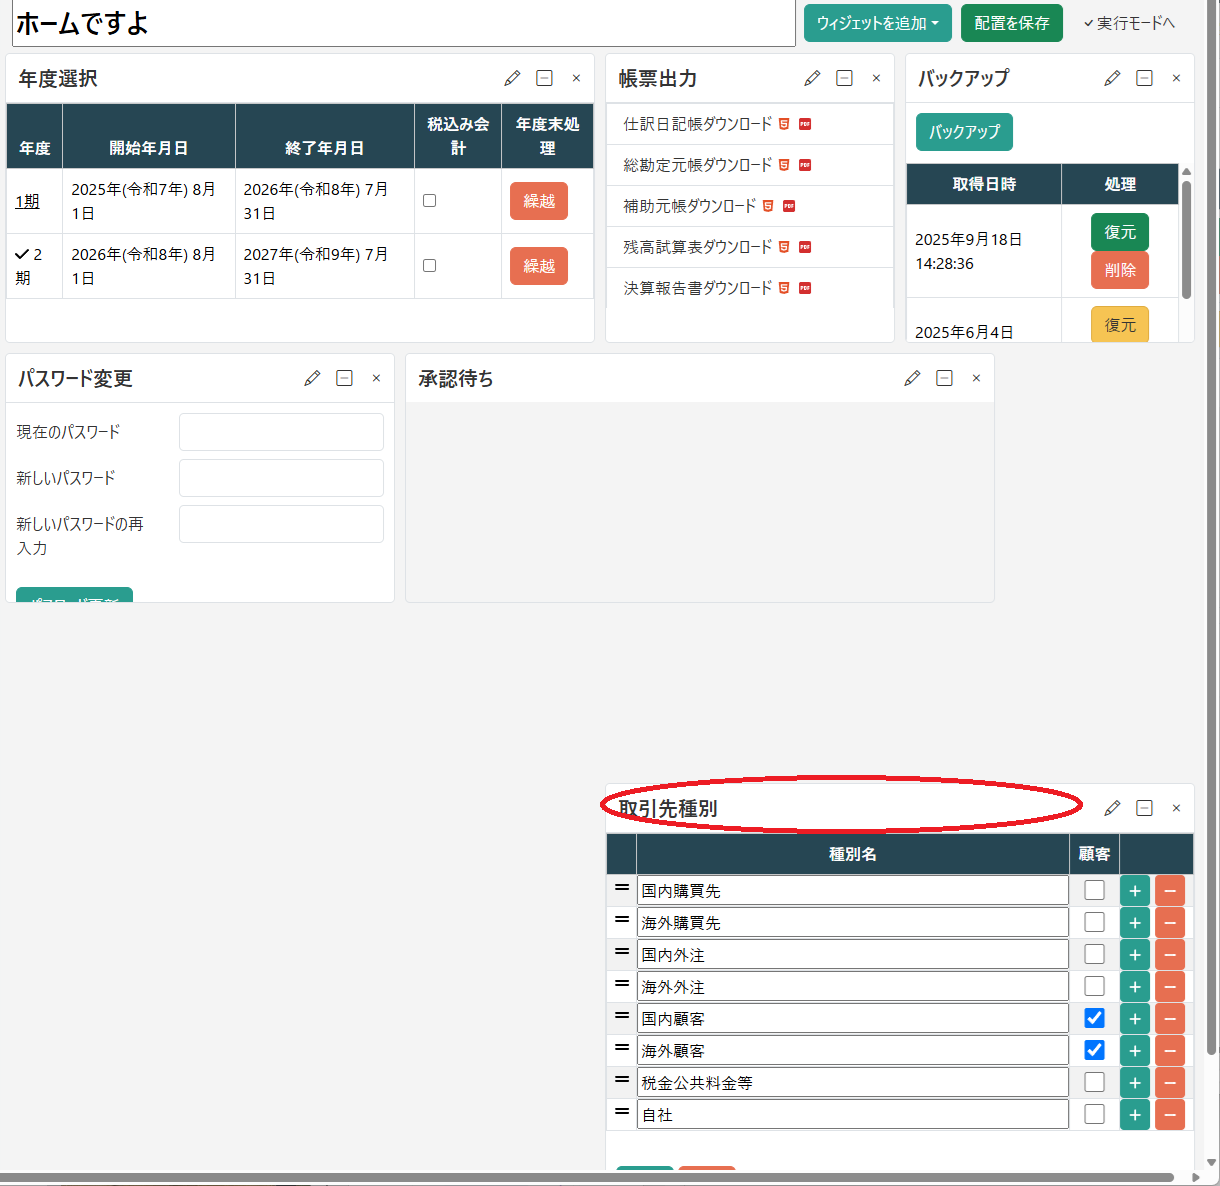Image resolution: width=1220 pixels, height=1186 pixels.
Task: Download PDF of 総勘定元帳
Action: [x=805, y=165]
